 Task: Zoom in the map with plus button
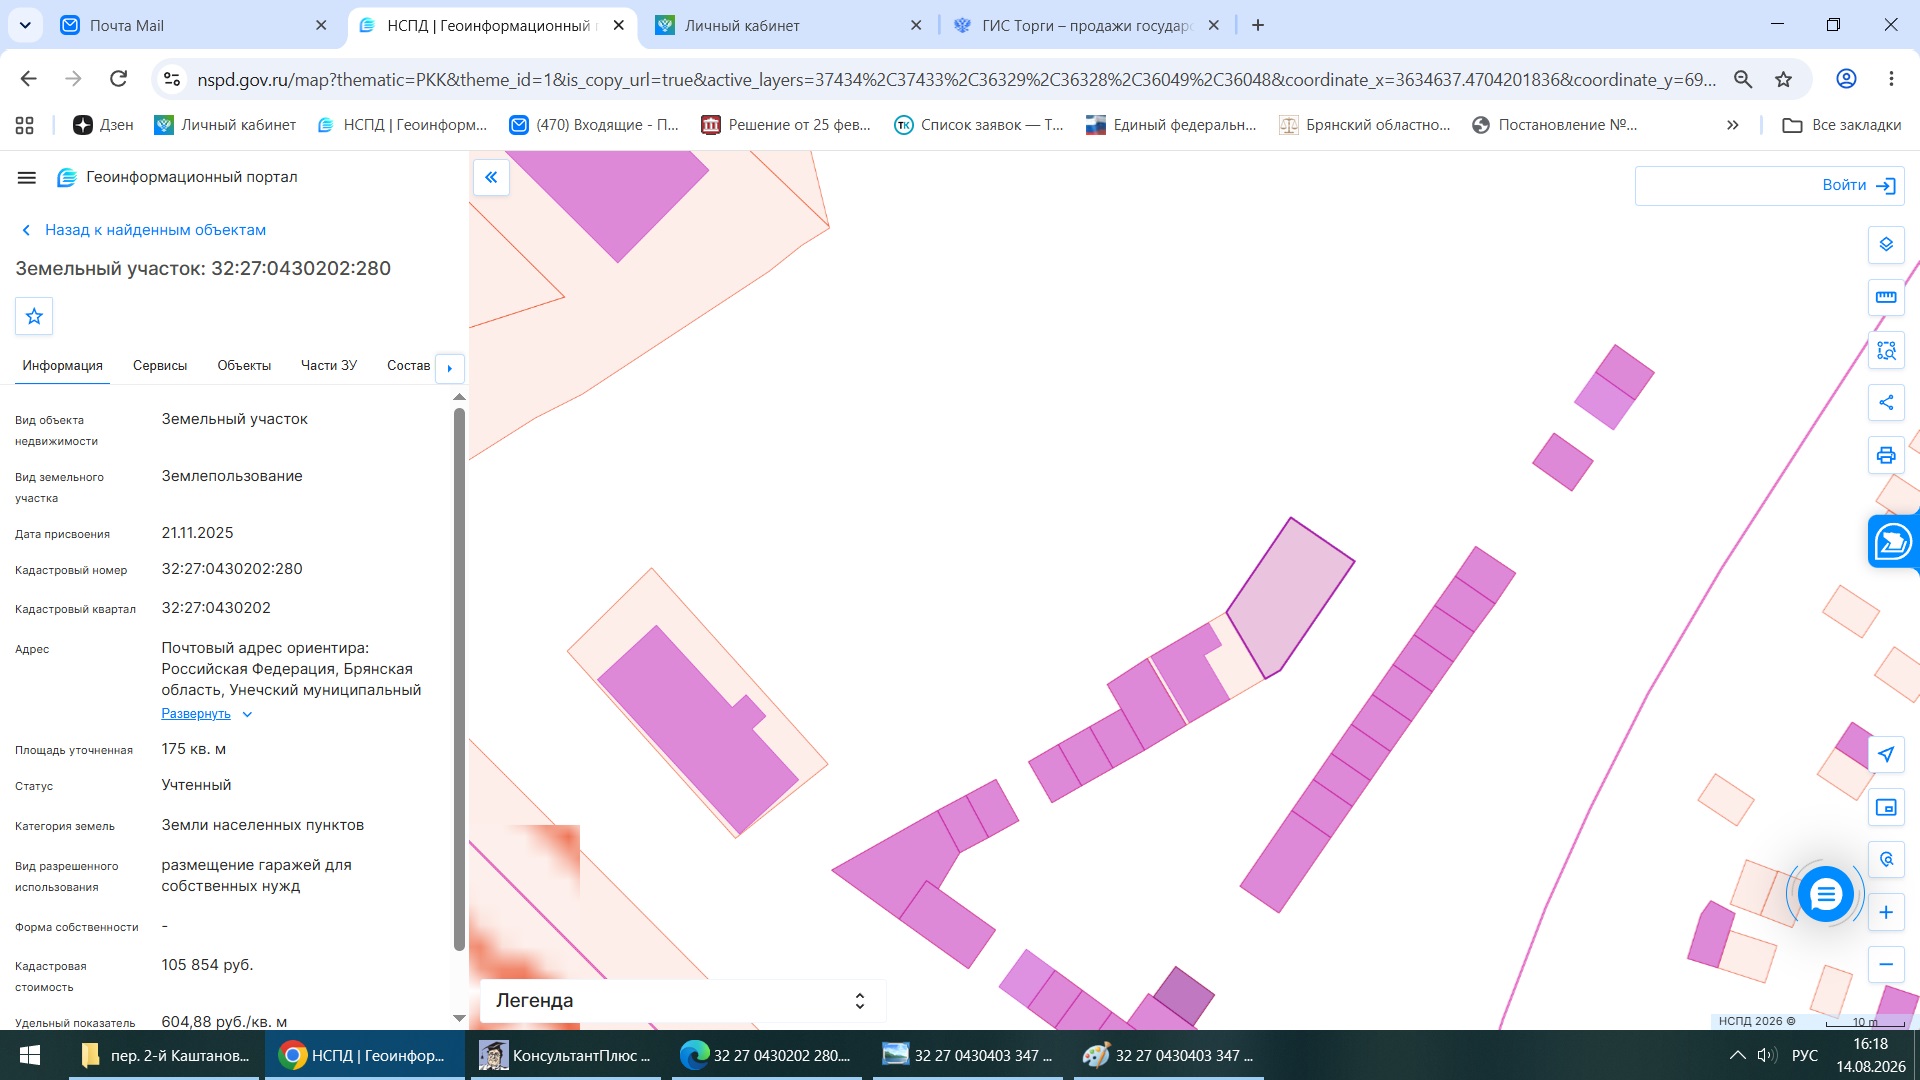1886,912
